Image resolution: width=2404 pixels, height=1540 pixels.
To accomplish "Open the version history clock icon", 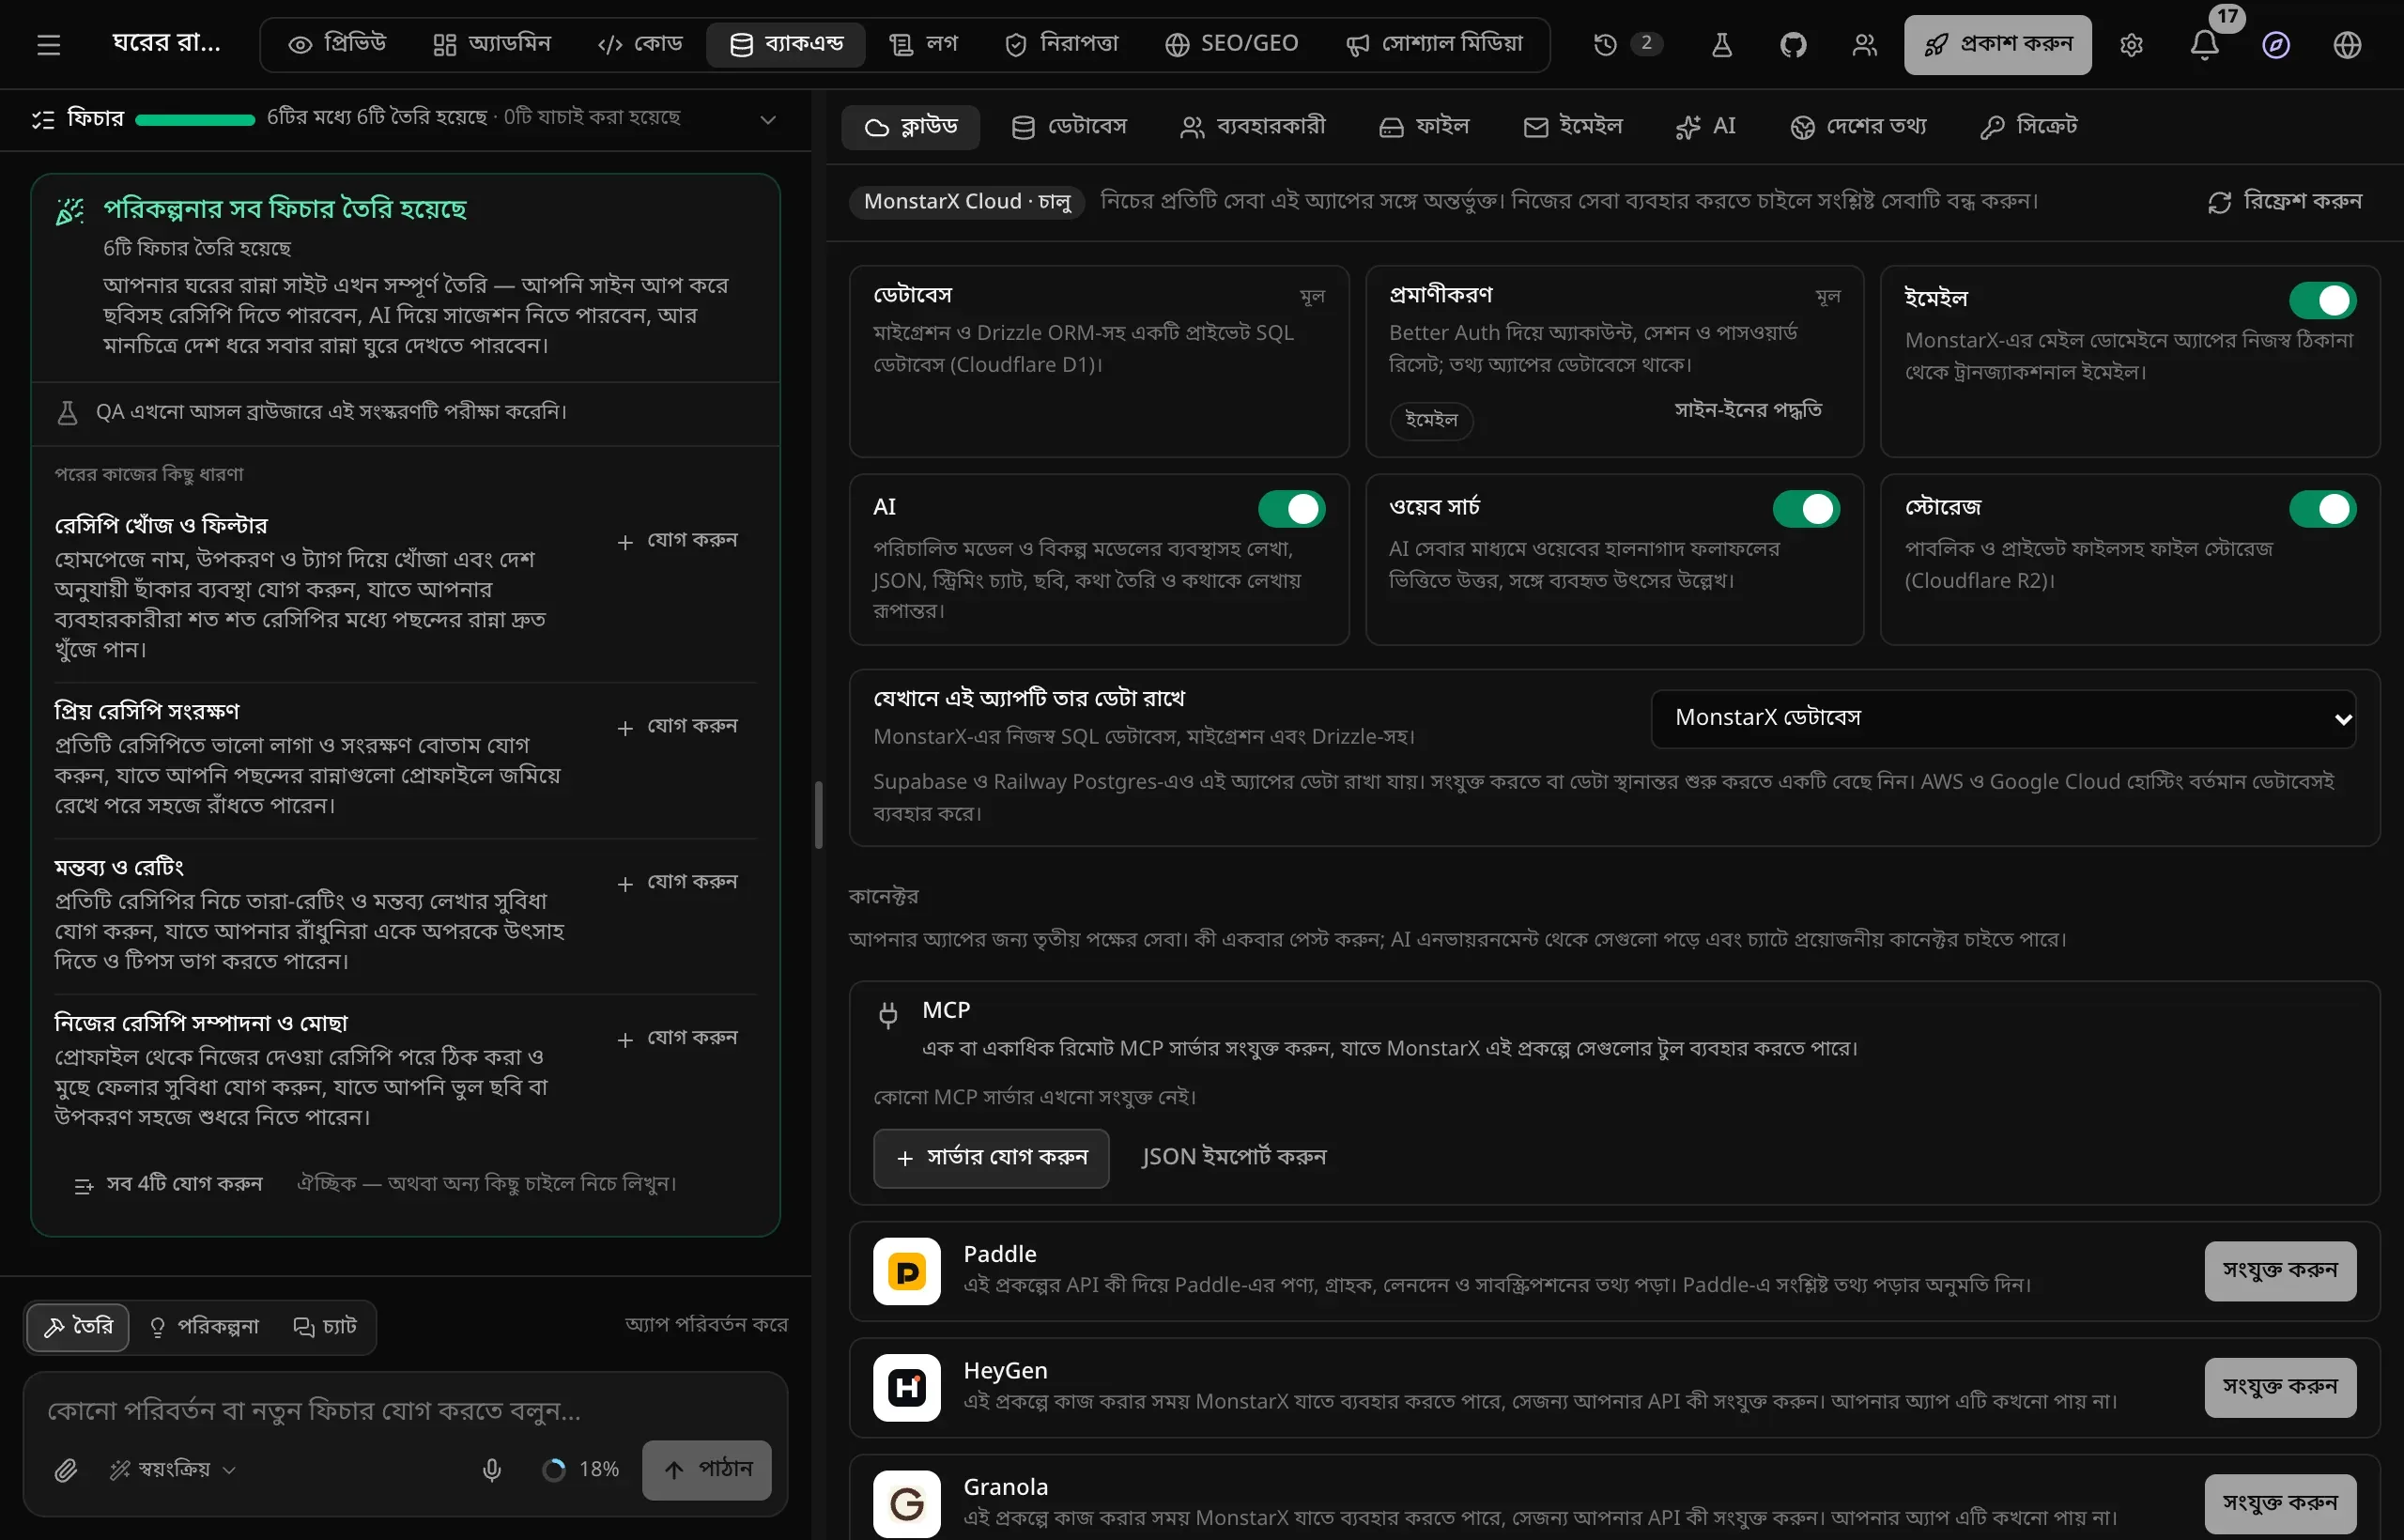I will tap(1604, 44).
